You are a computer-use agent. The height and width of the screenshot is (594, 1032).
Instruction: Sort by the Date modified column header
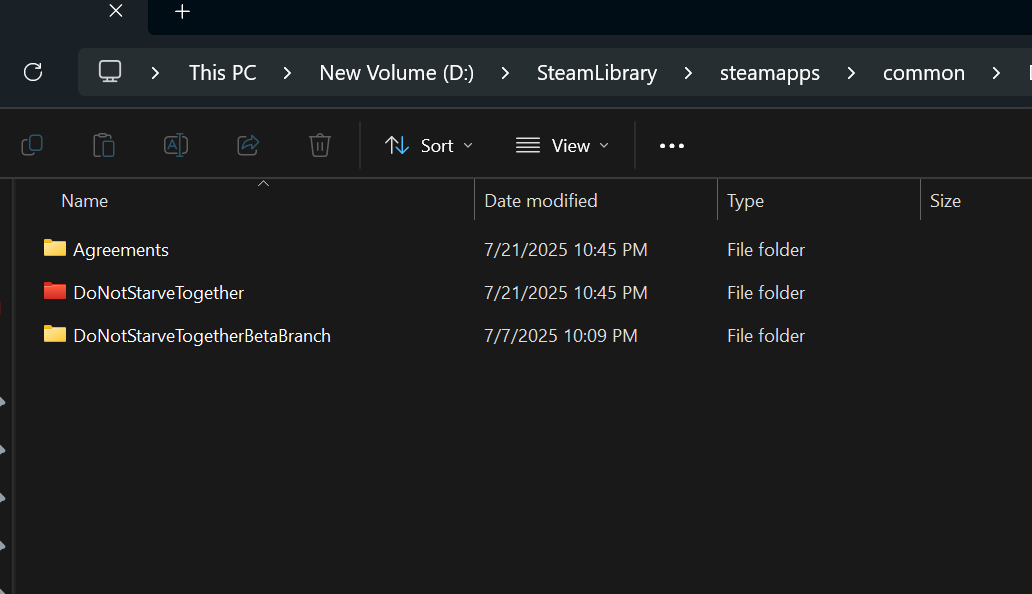coord(541,201)
